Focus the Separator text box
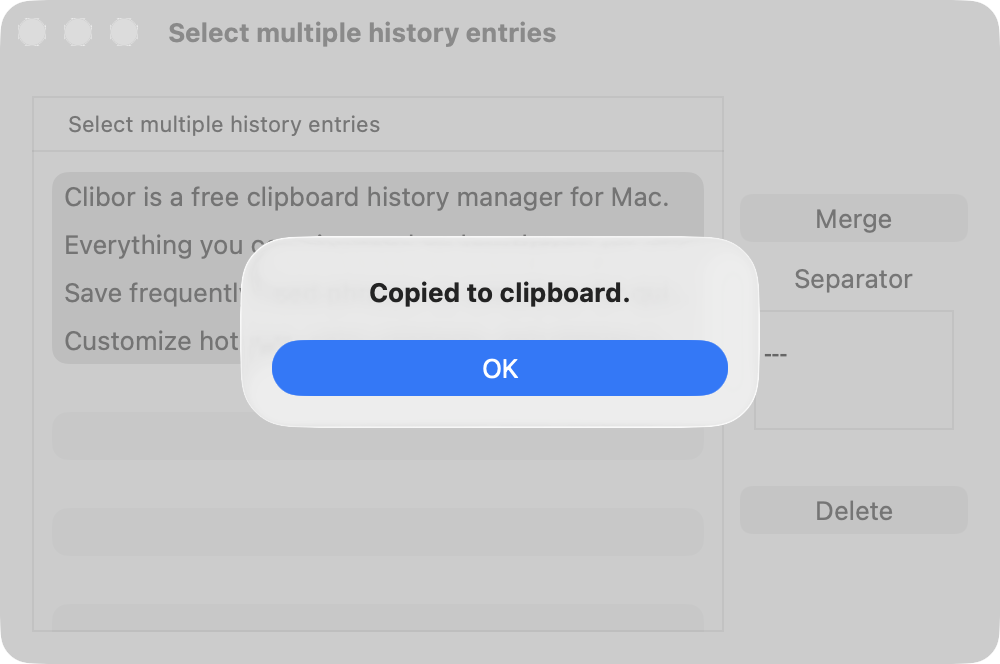This screenshot has height=664, width=1000. 855,370
